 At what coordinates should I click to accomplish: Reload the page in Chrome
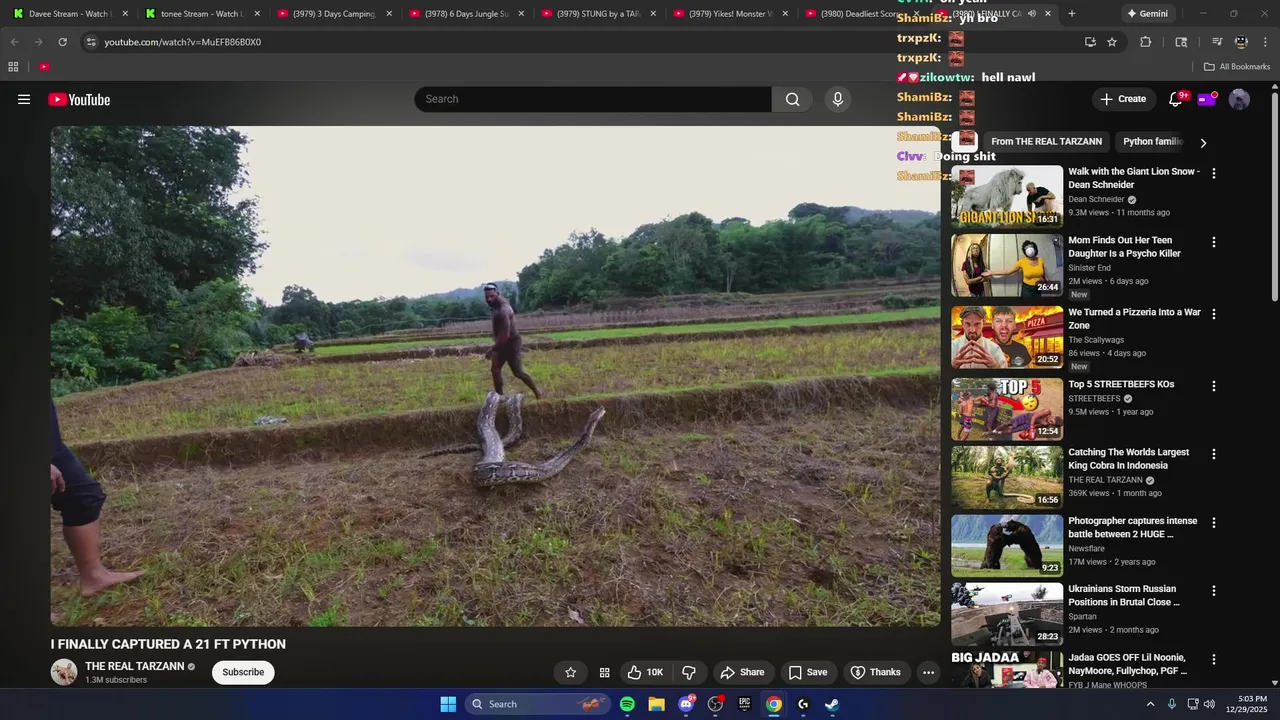(x=62, y=42)
